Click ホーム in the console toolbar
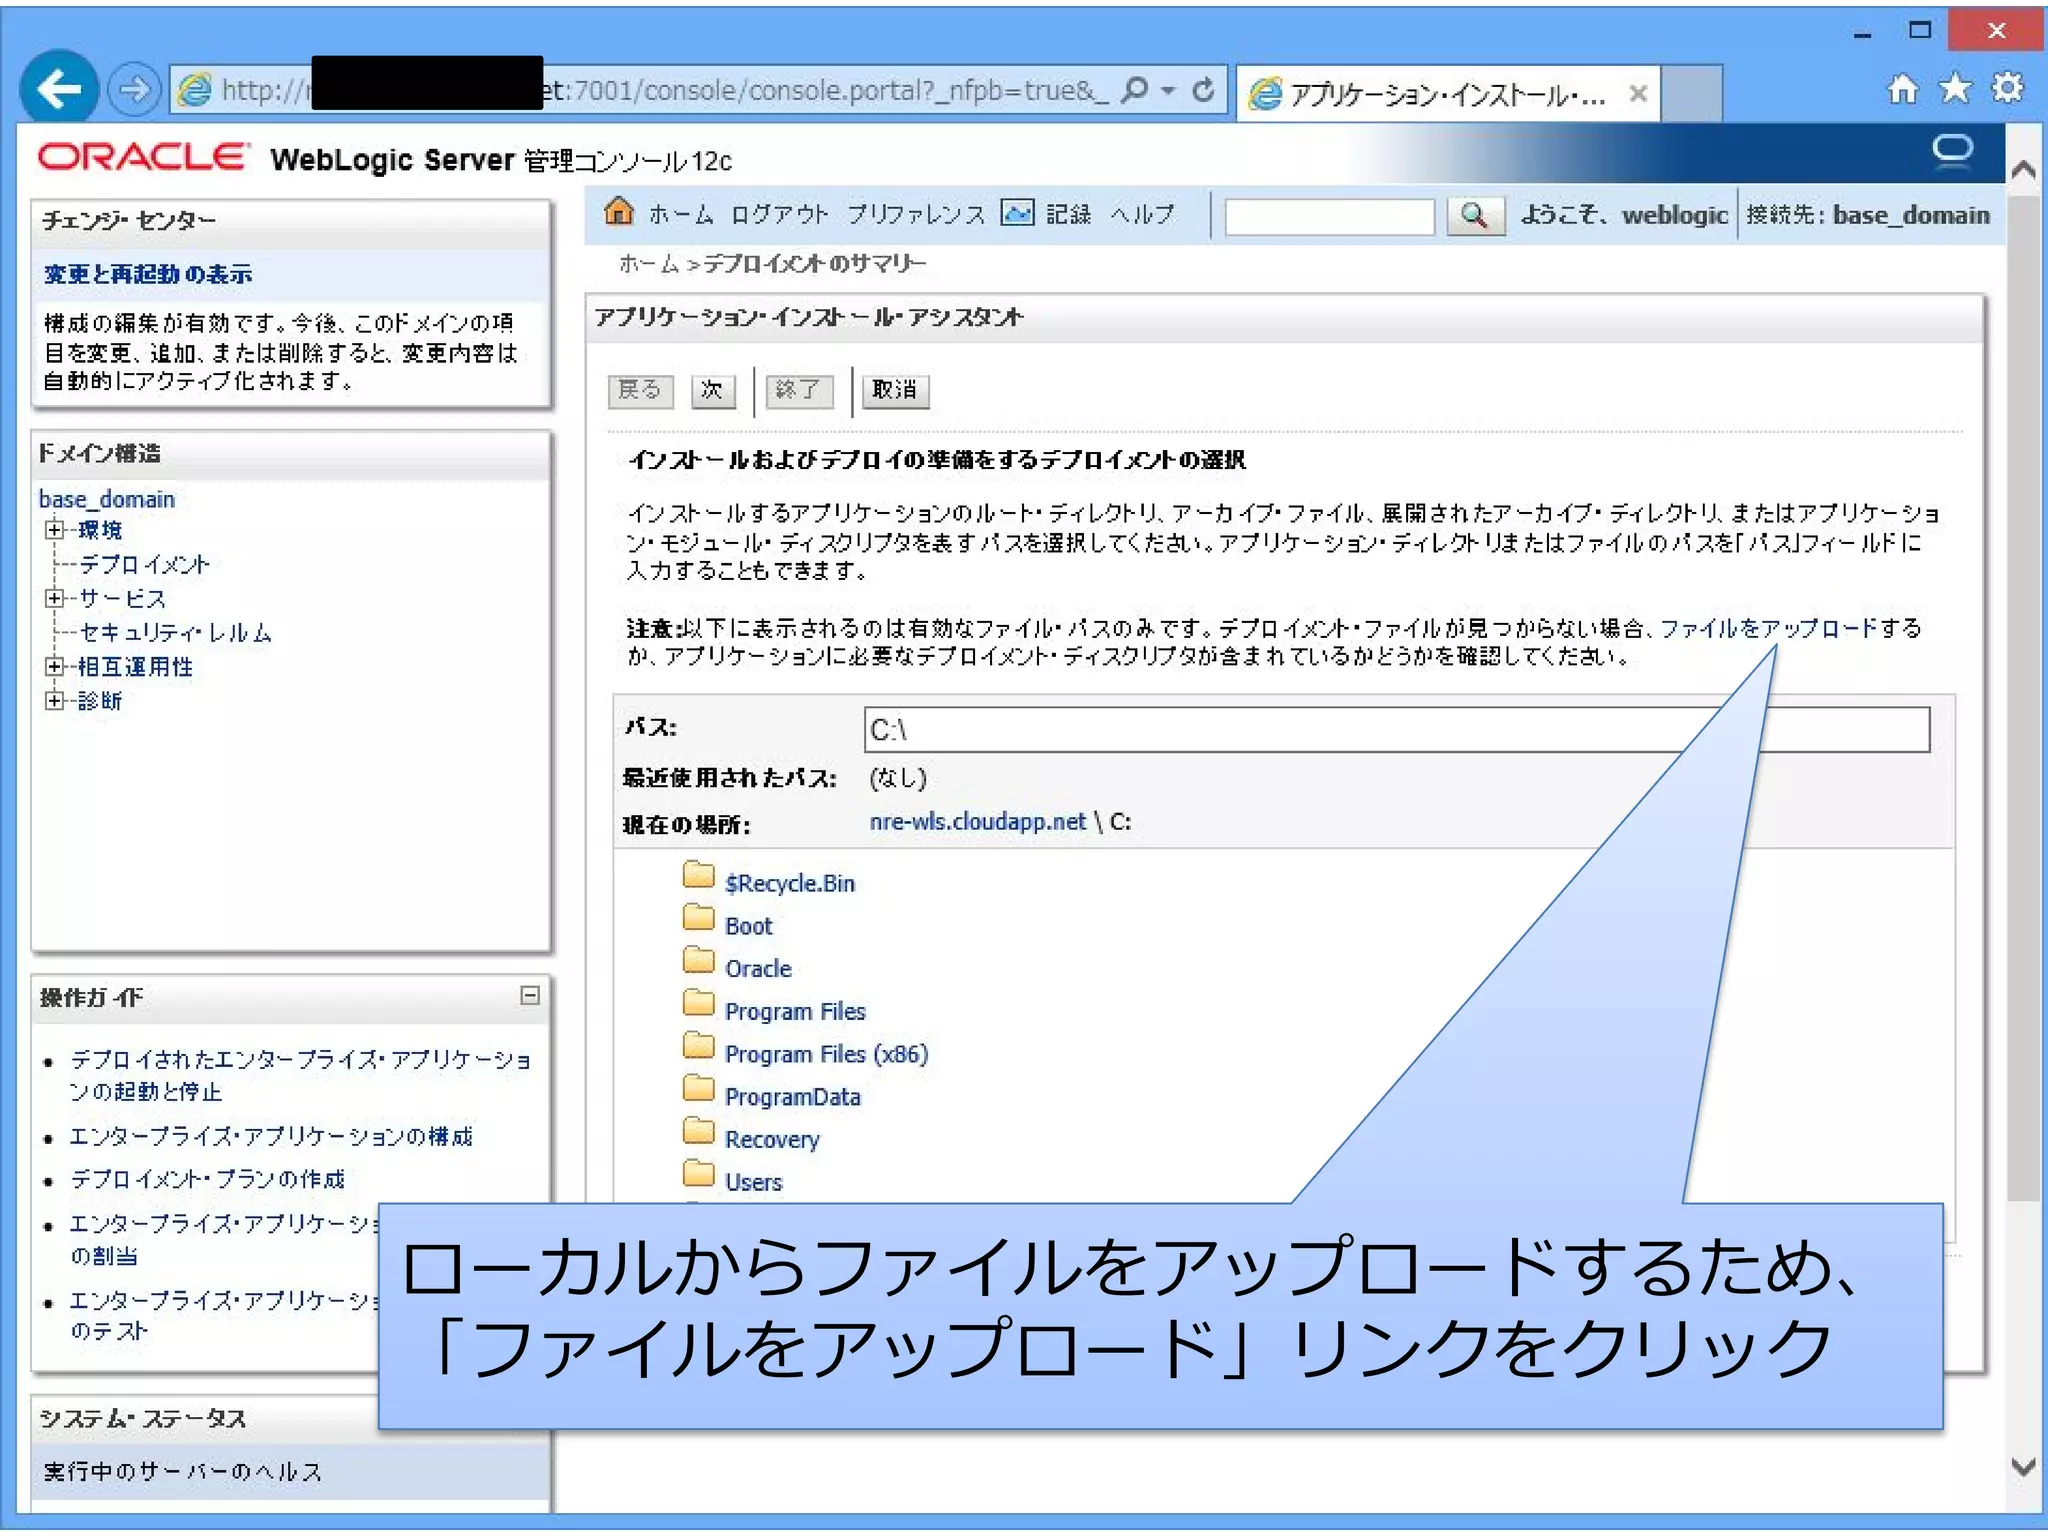The image size is (2048, 1536). coord(681,215)
